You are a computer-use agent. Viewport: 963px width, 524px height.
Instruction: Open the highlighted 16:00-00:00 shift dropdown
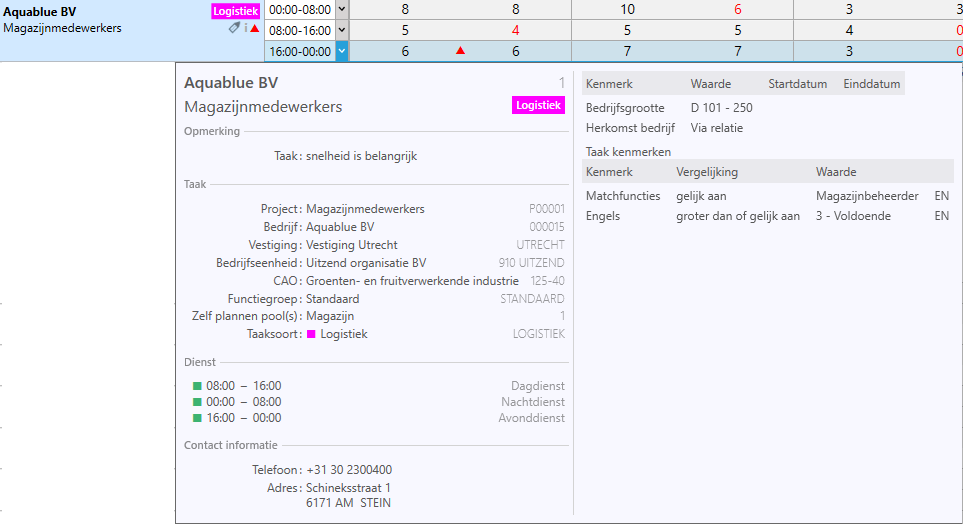pos(341,50)
